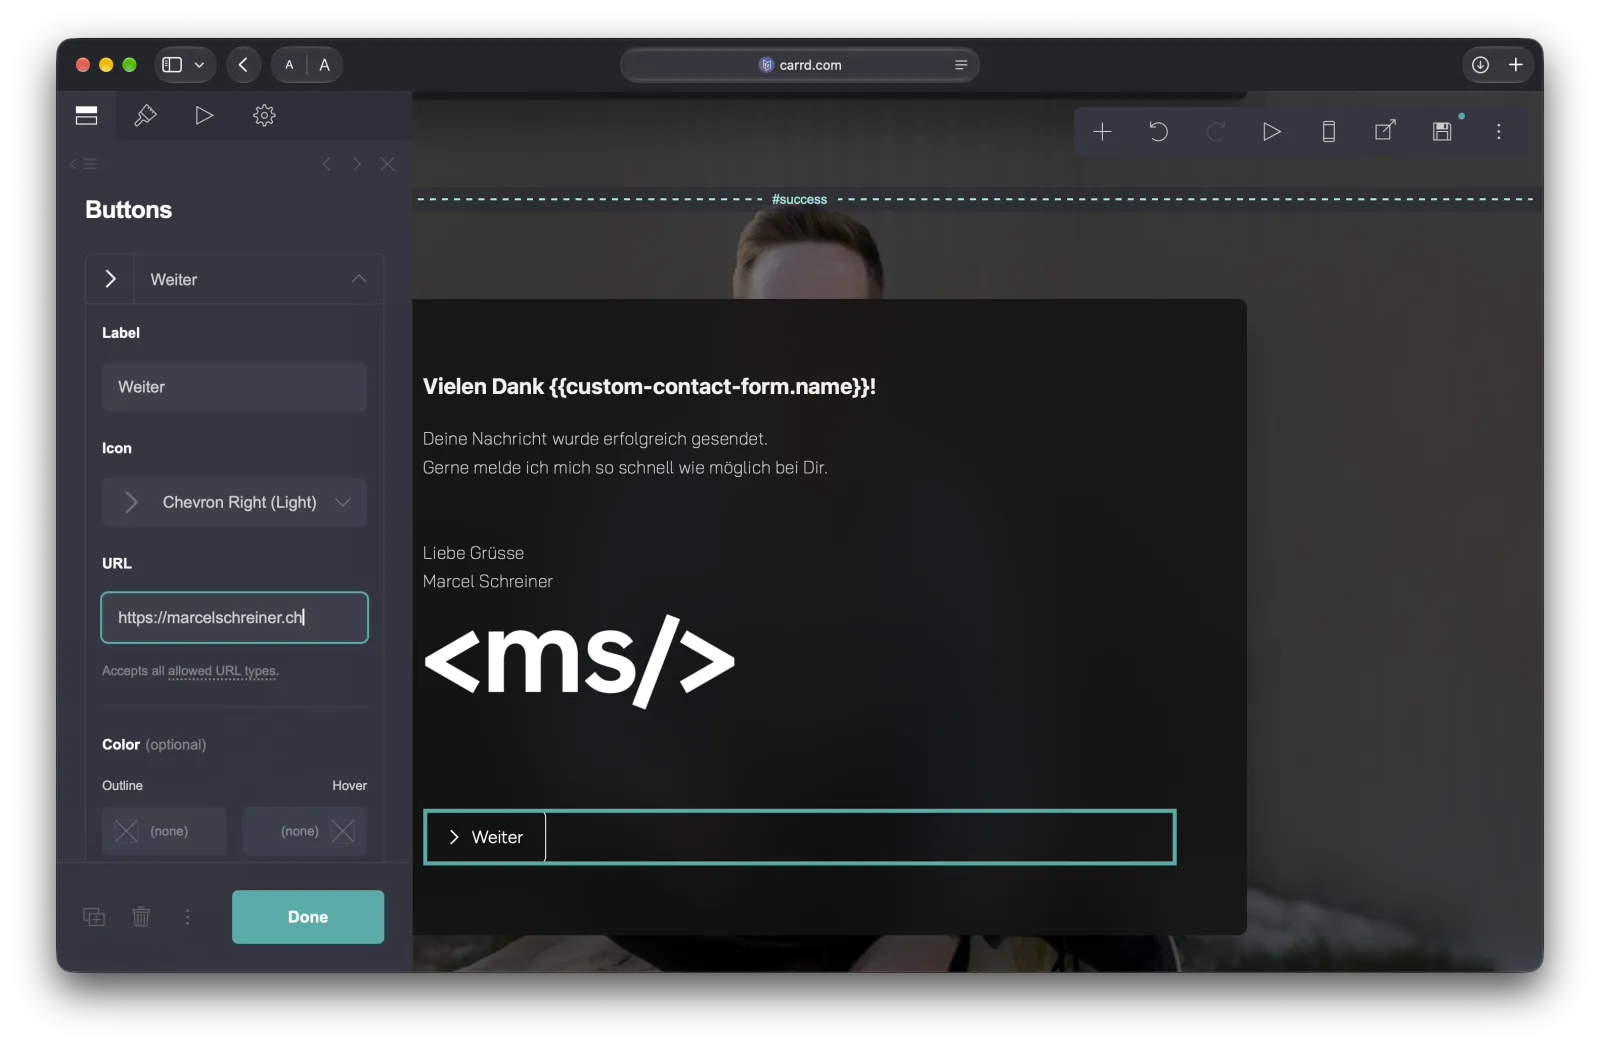Click the panel list menu icon
This screenshot has height=1047, width=1600.
tap(84, 164)
